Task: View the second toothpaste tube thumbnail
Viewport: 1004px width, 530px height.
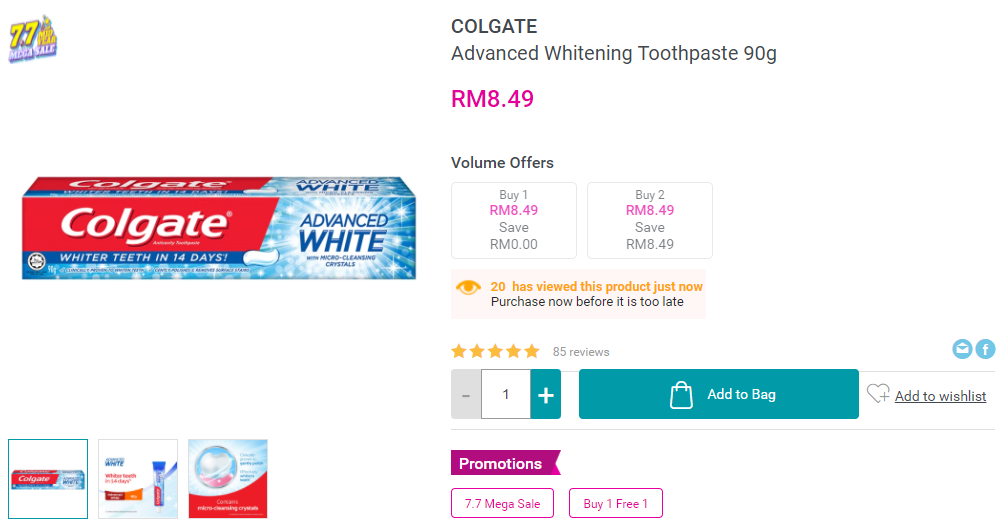Action: (x=138, y=479)
